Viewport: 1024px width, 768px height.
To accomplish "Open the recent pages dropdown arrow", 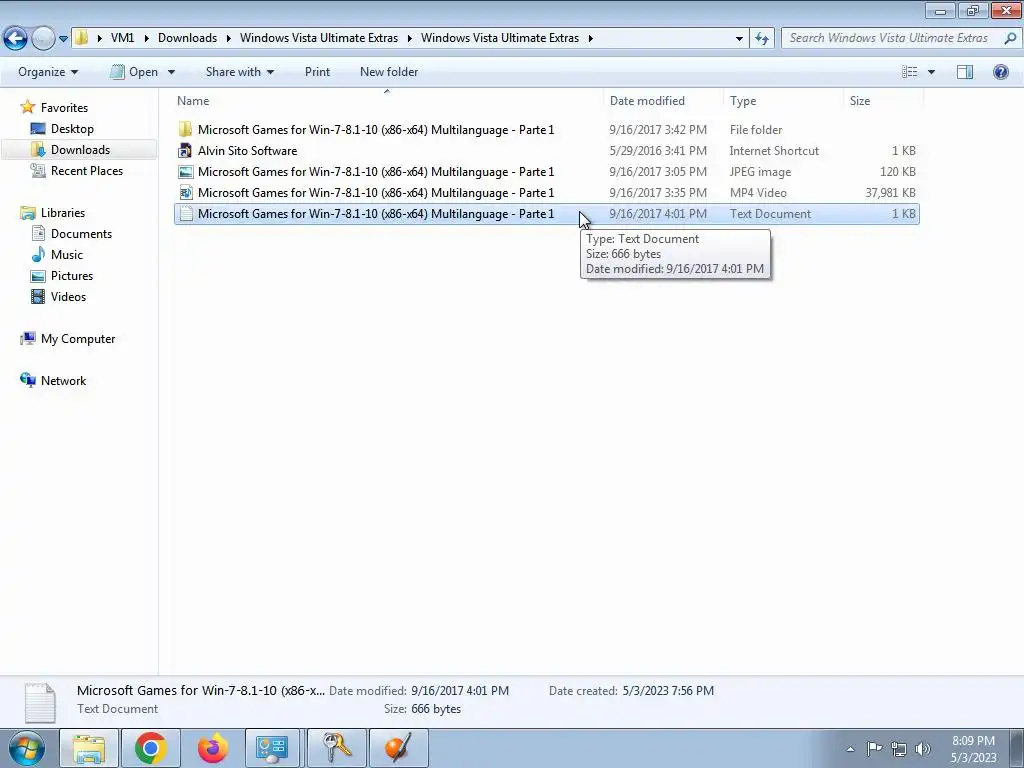I will coord(63,39).
